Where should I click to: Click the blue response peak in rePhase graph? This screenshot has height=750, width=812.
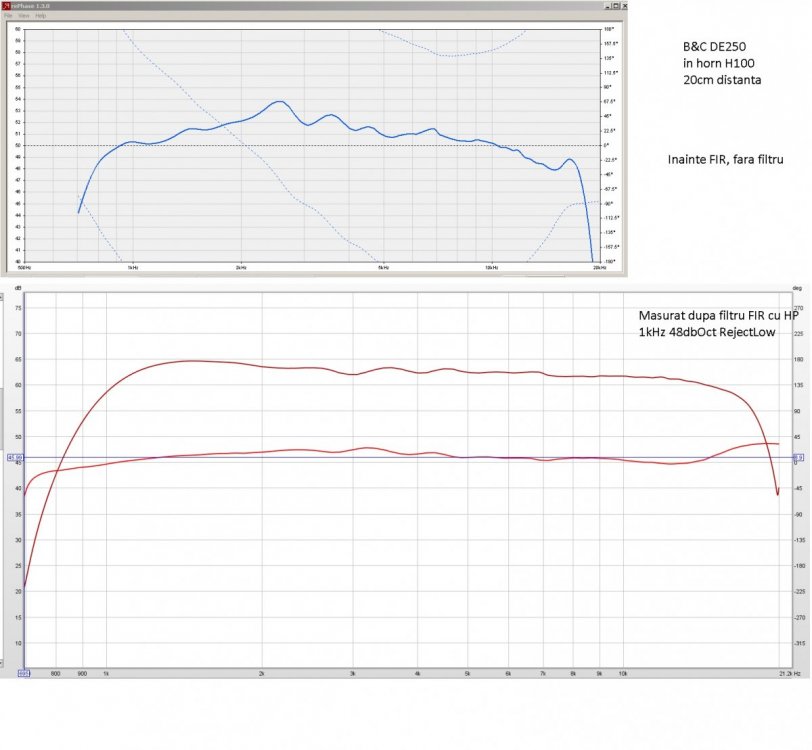pyautogui.click(x=280, y=102)
